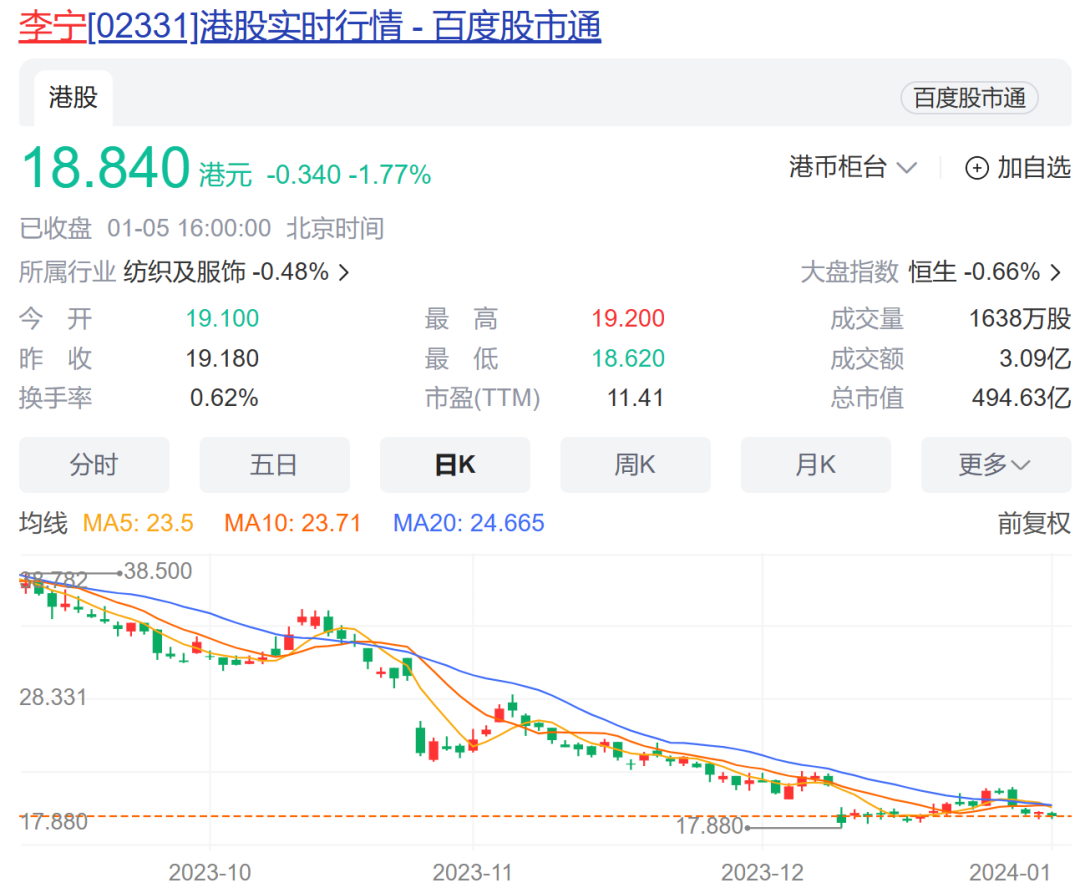Select the 港股 tab
This screenshot has height=888, width=1080.
[x=73, y=97]
